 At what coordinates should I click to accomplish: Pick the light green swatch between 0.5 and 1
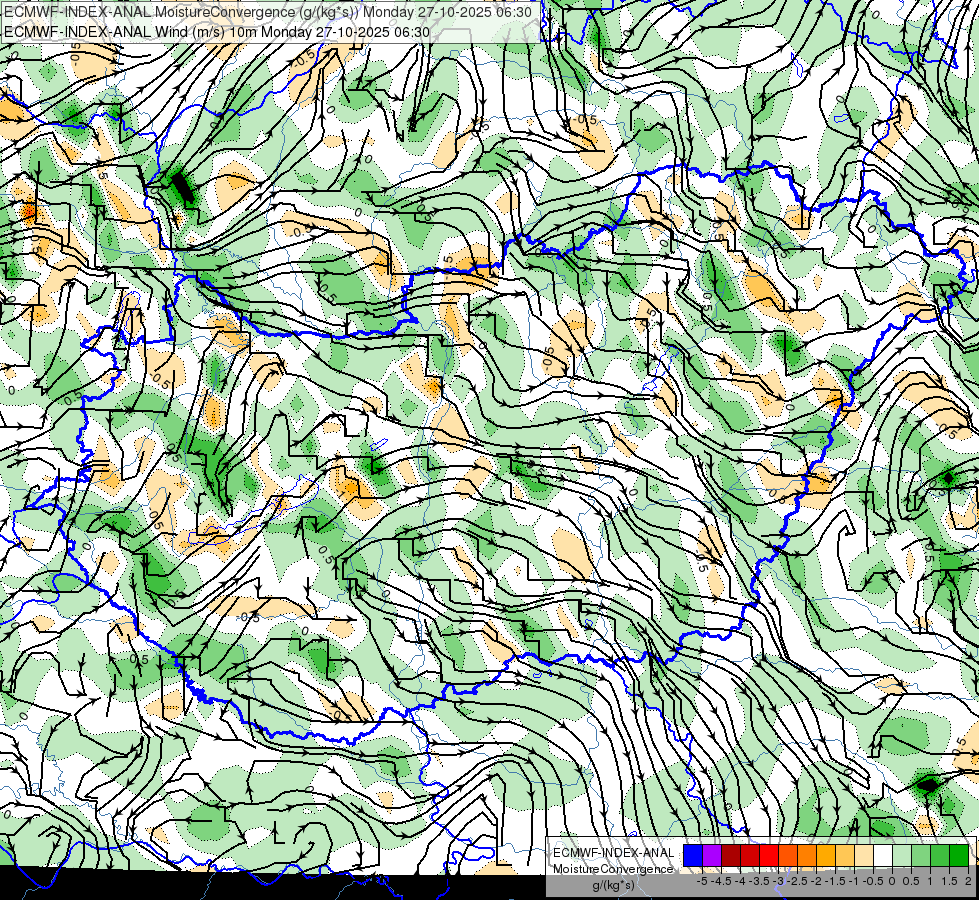point(921,855)
